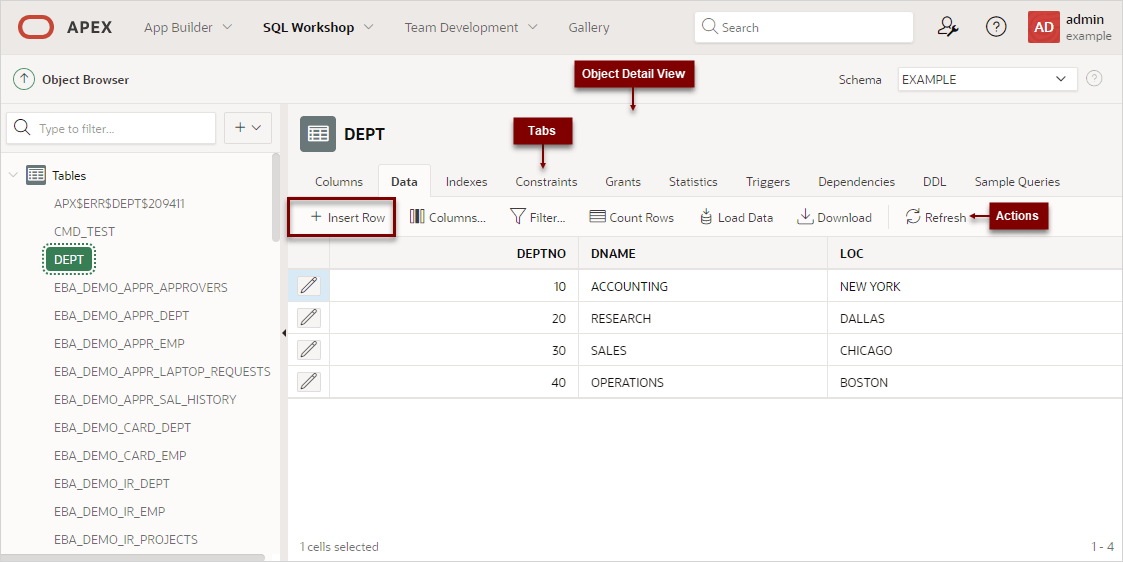This screenshot has height=562, width=1123.
Task: Click the object tree vertical scrollbar
Action: (276, 197)
